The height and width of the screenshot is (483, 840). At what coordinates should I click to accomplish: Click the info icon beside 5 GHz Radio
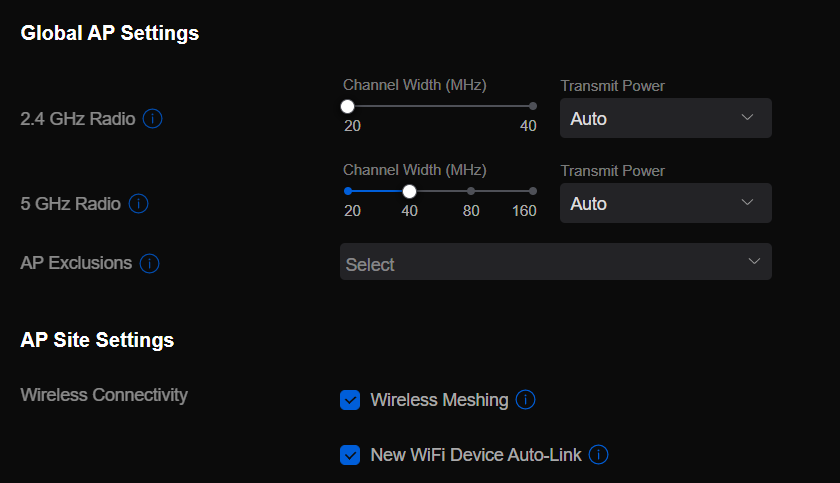coord(139,204)
